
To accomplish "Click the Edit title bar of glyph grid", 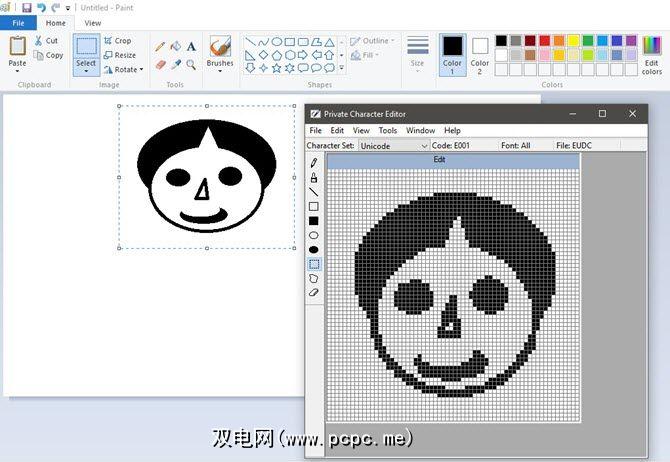I will [453, 160].
